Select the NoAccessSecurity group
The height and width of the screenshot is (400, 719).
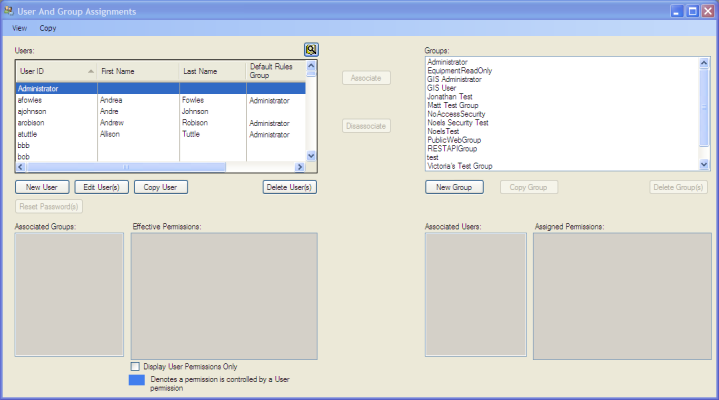(x=456, y=114)
